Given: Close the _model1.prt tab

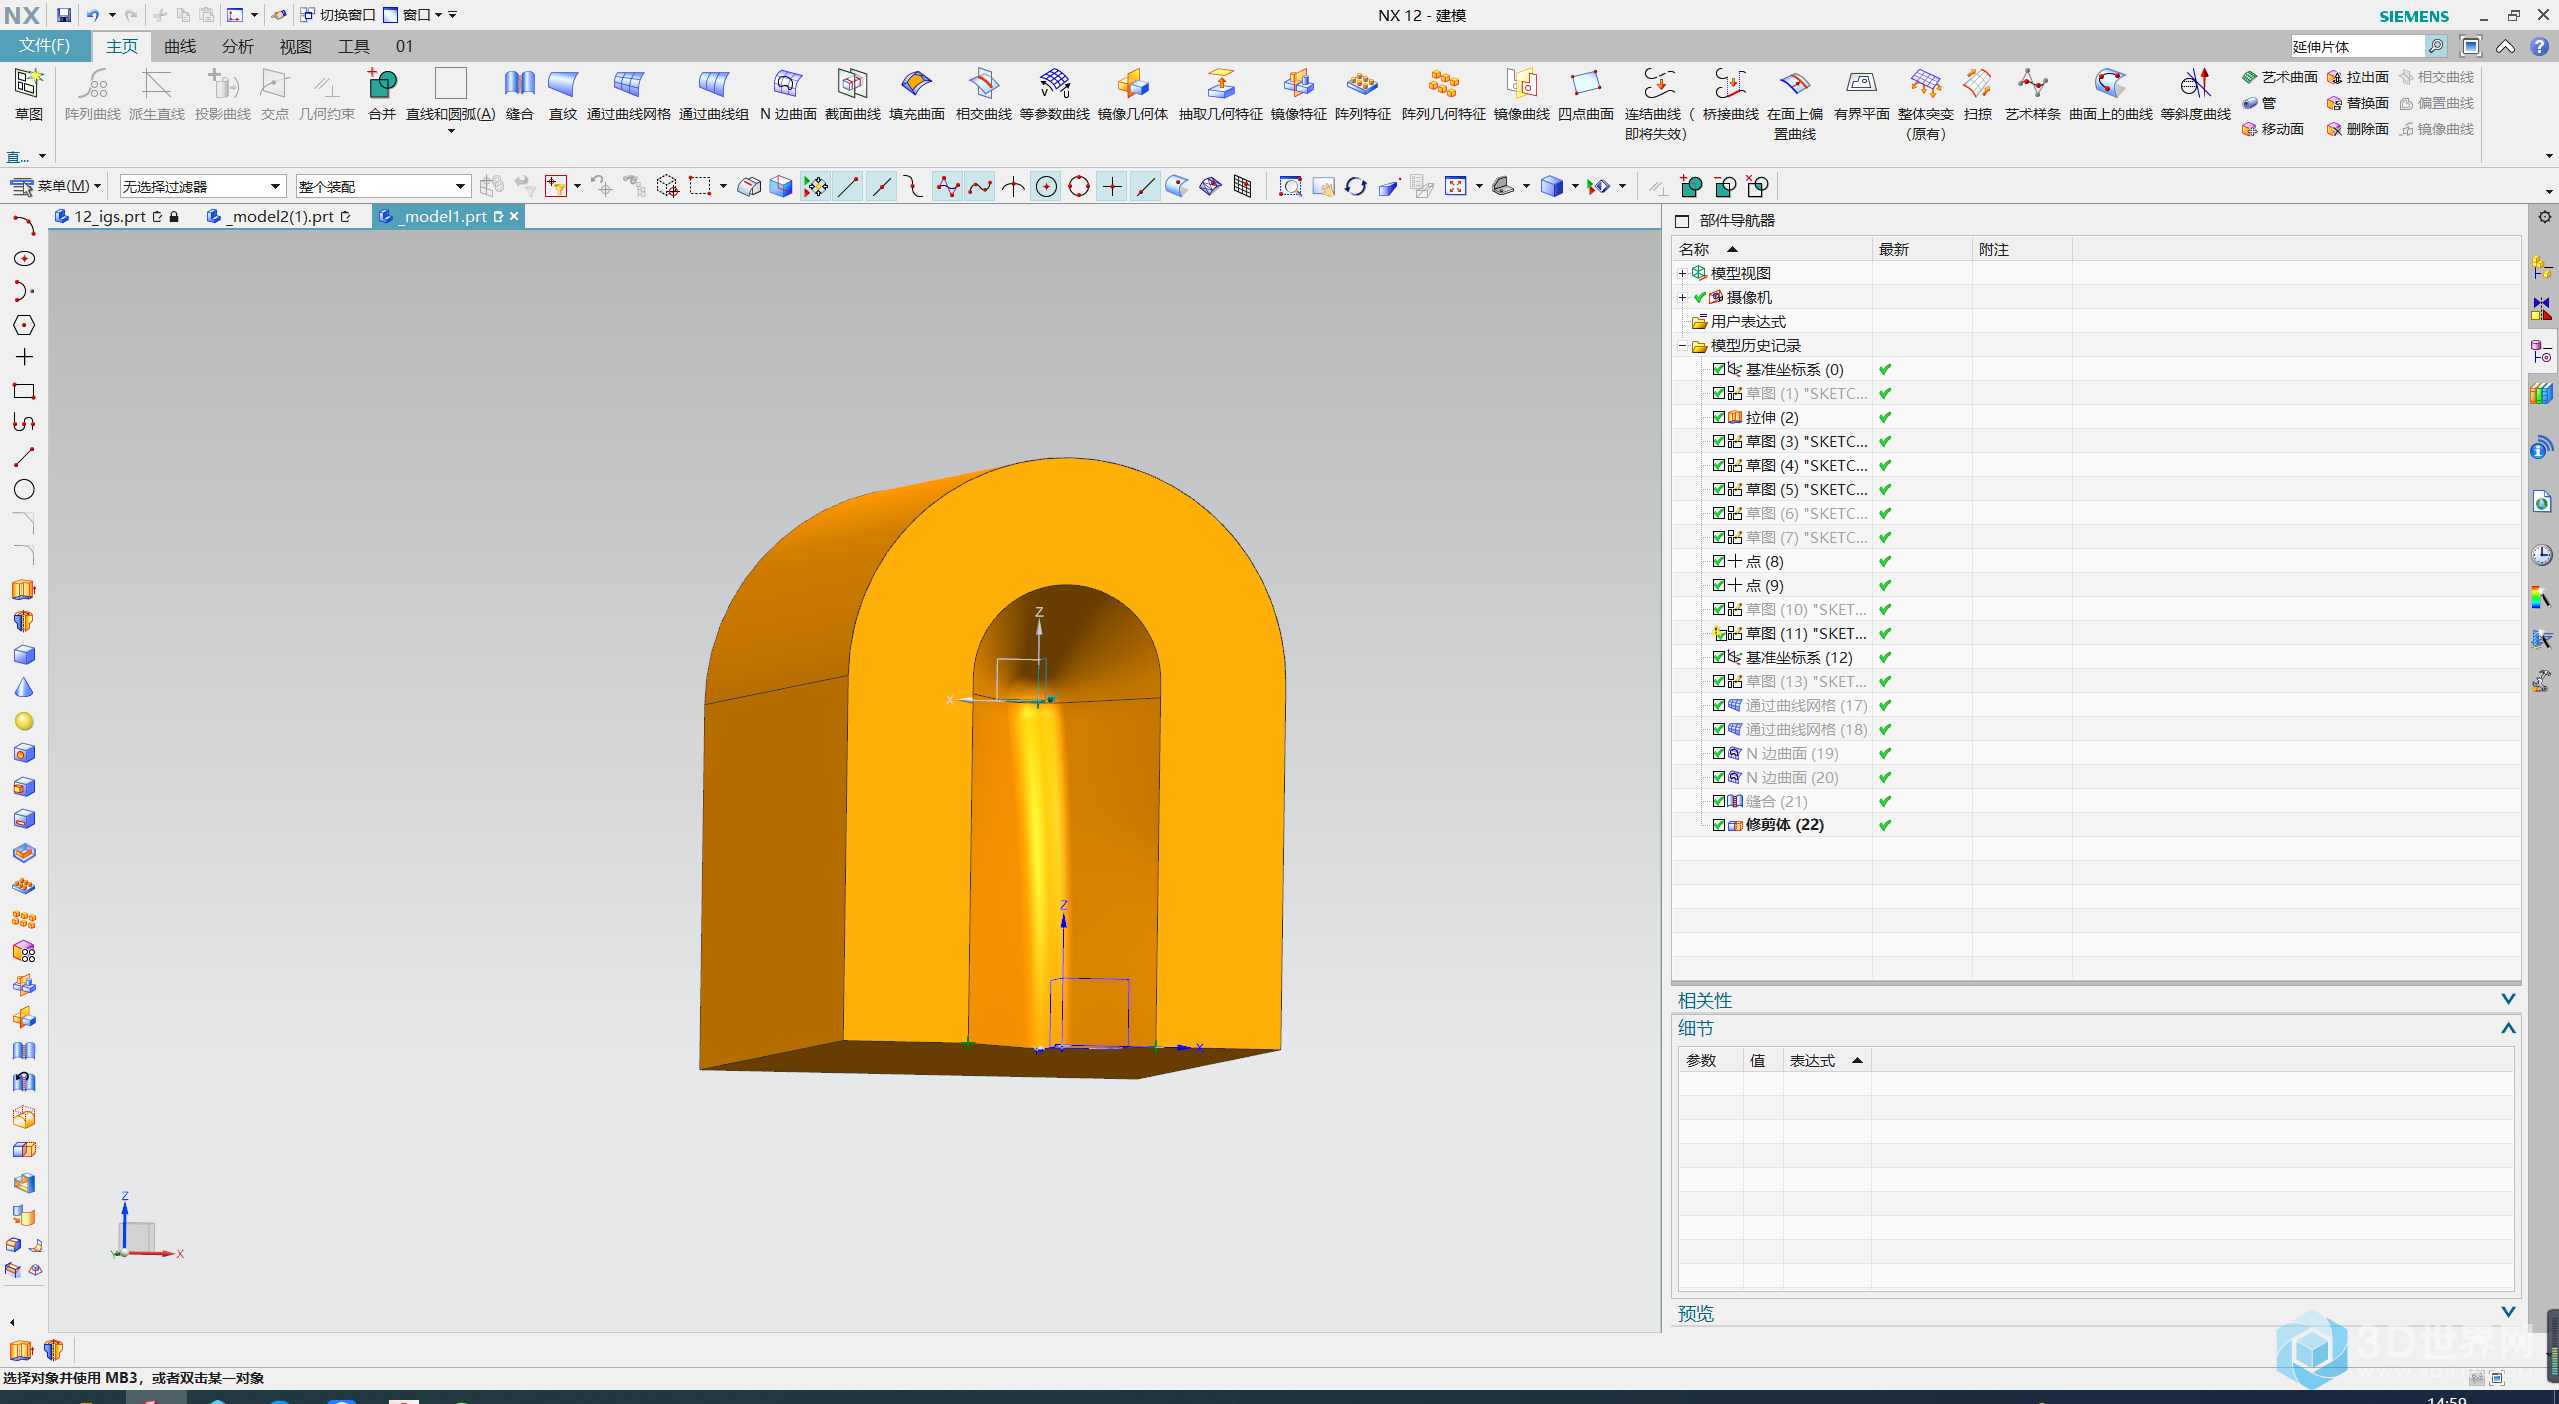Looking at the screenshot, I should (x=514, y=216).
